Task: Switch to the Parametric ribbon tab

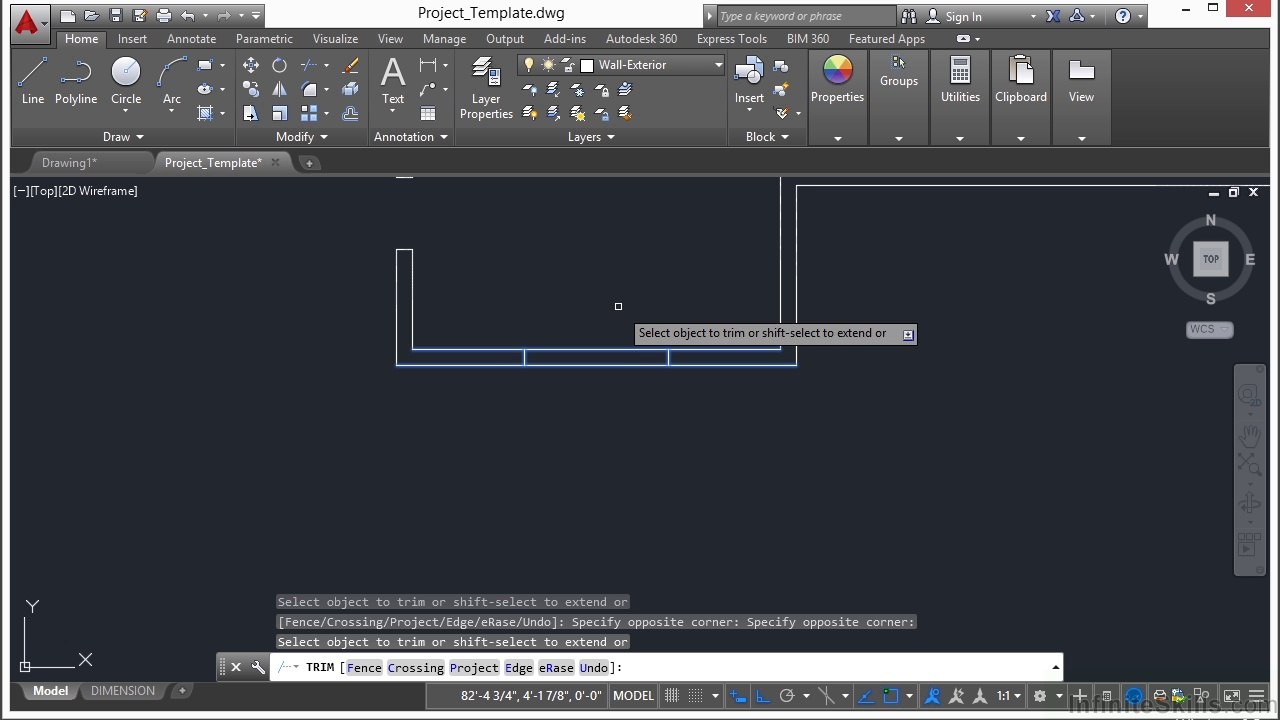Action: 264,39
